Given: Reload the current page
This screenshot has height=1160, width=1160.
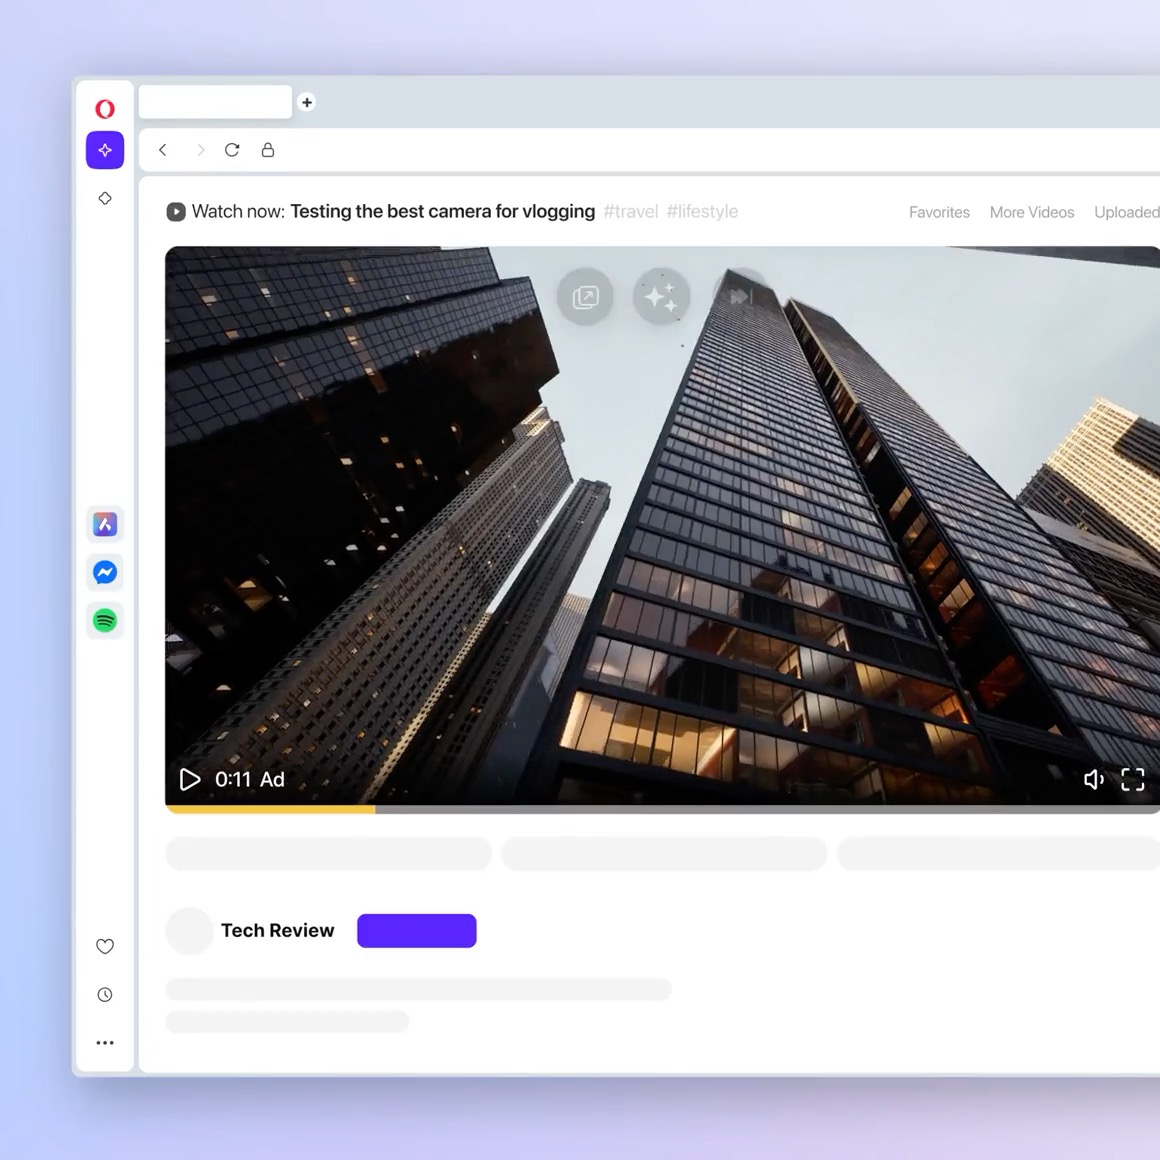Looking at the screenshot, I should pyautogui.click(x=232, y=150).
